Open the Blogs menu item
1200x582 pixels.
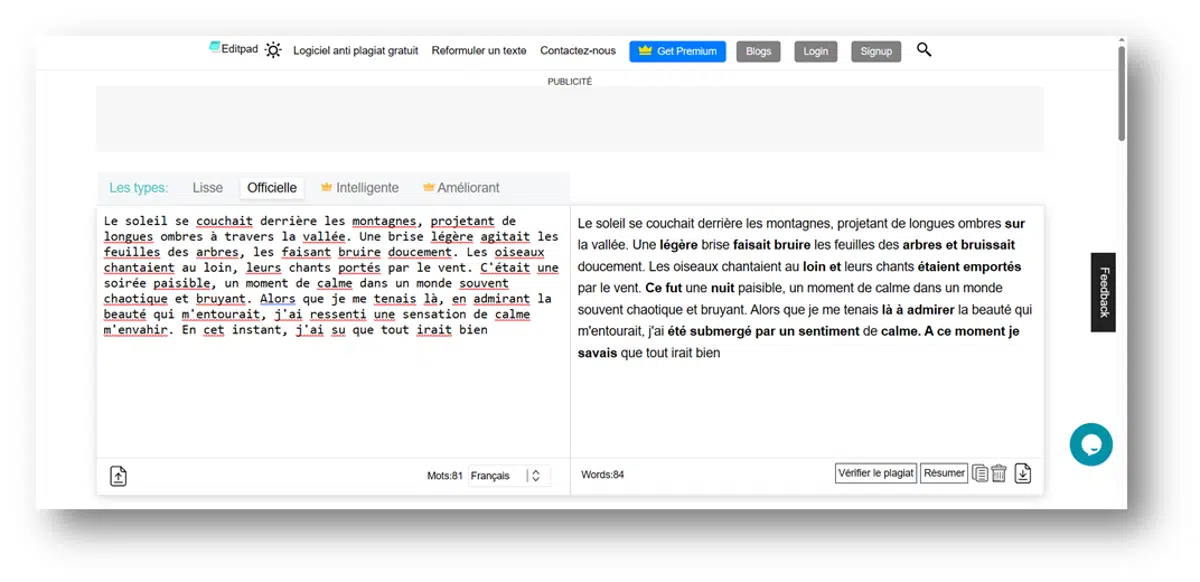[758, 51]
